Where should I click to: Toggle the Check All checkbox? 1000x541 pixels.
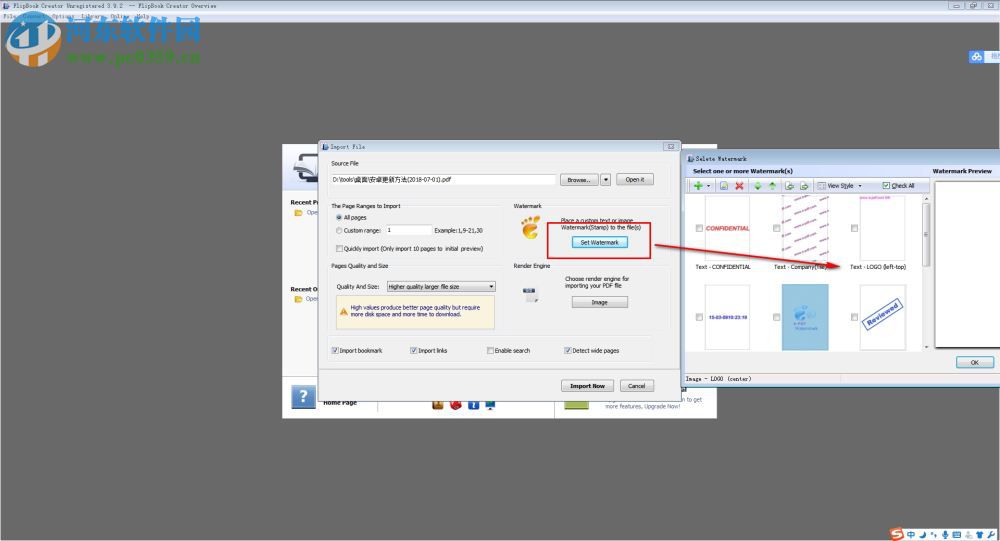tap(886, 186)
